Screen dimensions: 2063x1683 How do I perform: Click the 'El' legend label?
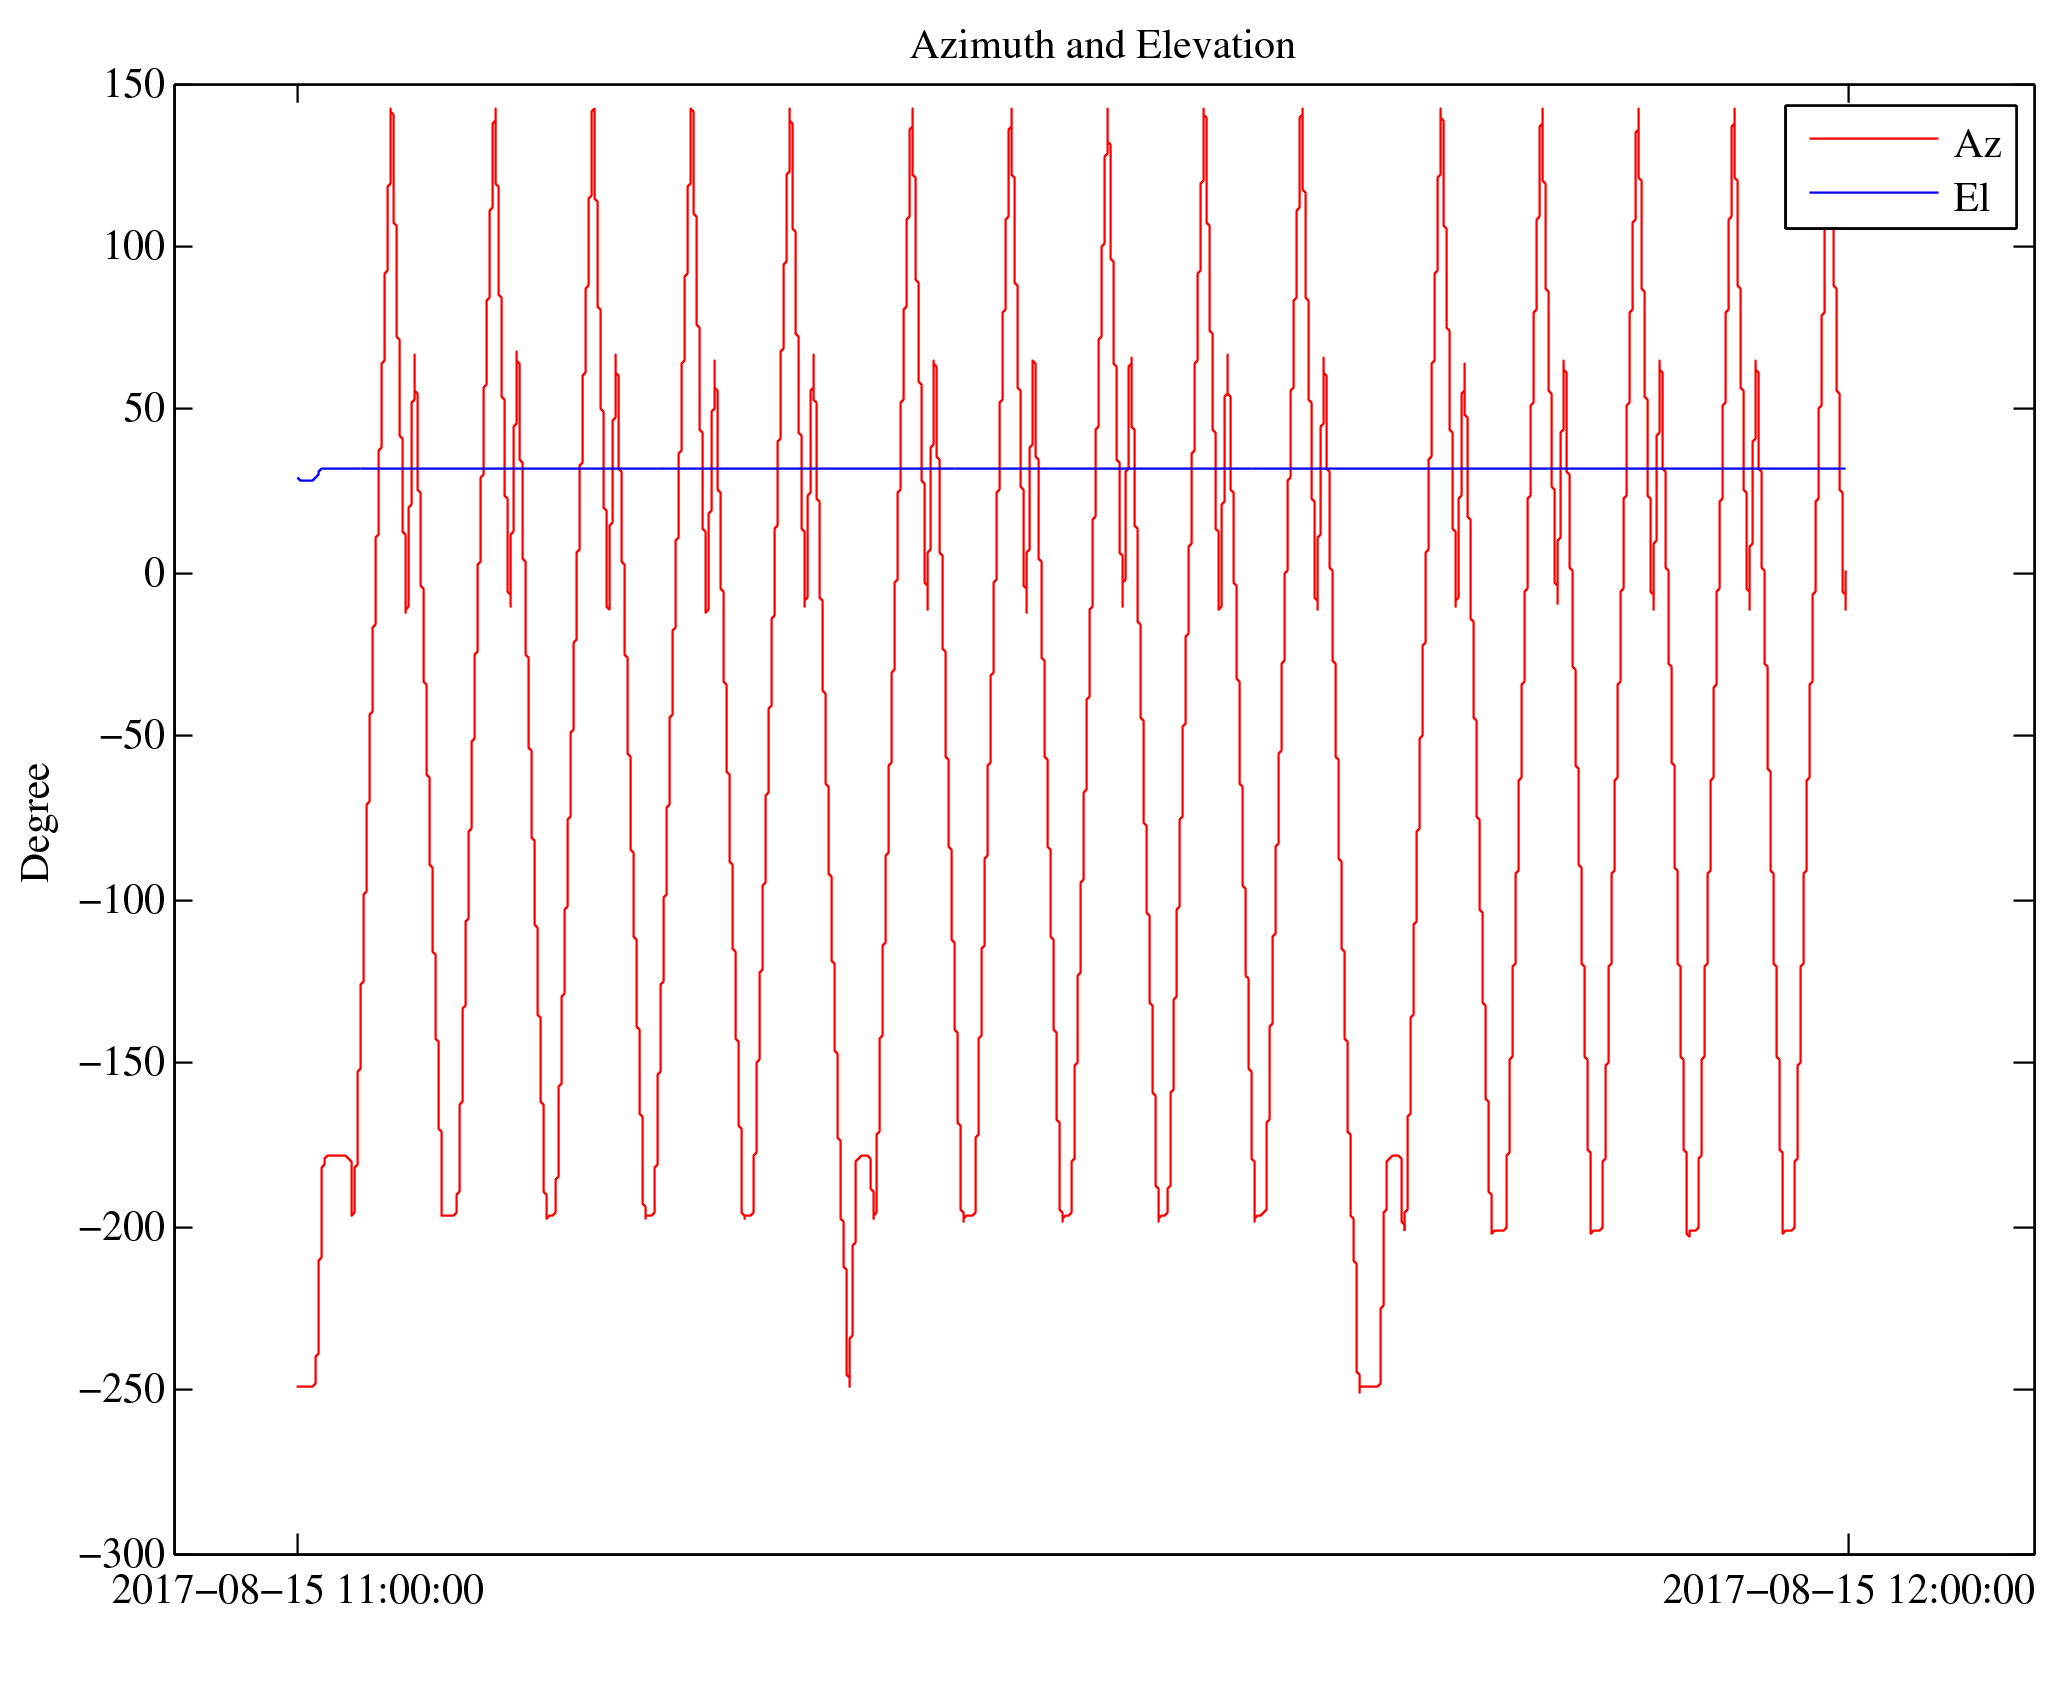(x=1972, y=198)
